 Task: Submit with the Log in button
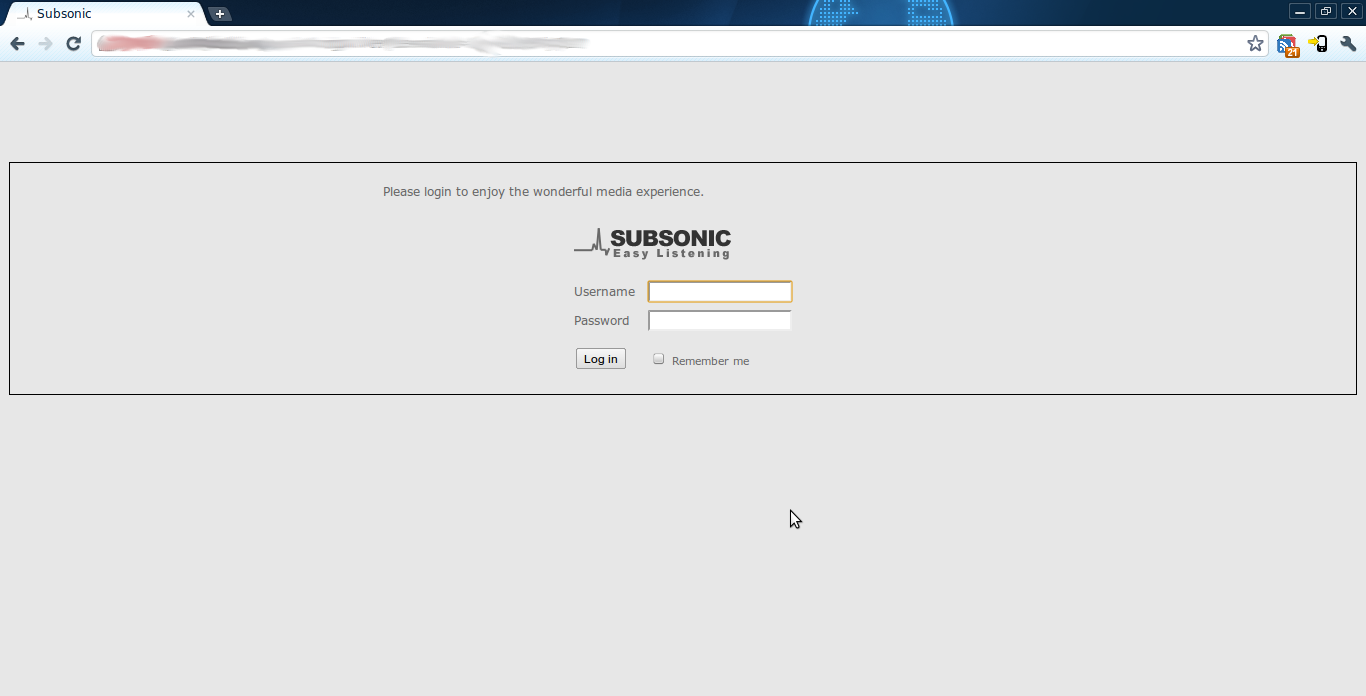[601, 359]
